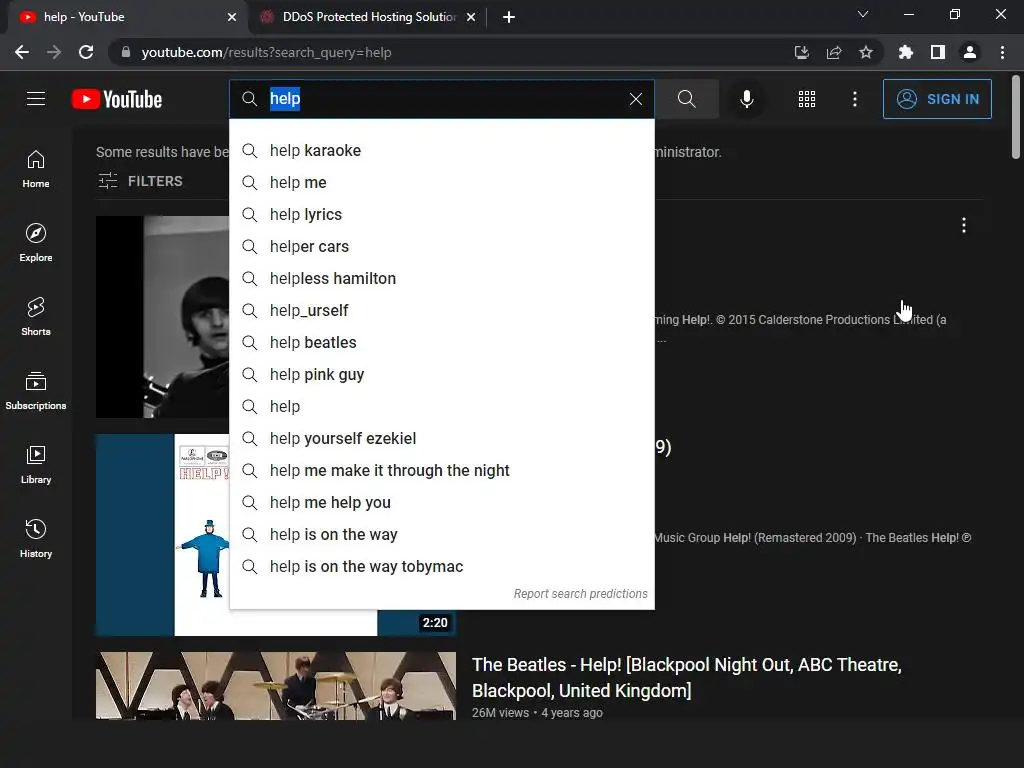The image size is (1024, 768).
Task: View site info via the lock icon
Action: [x=126, y=52]
